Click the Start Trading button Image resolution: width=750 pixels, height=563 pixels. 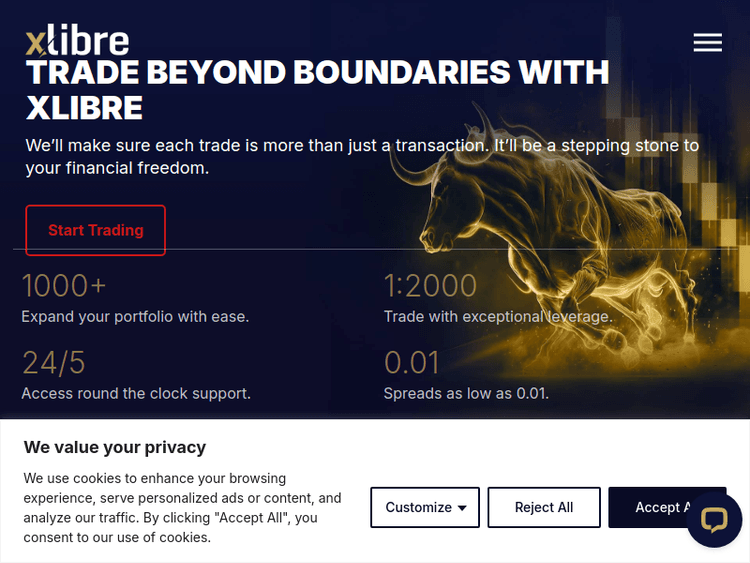[x=96, y=230]
